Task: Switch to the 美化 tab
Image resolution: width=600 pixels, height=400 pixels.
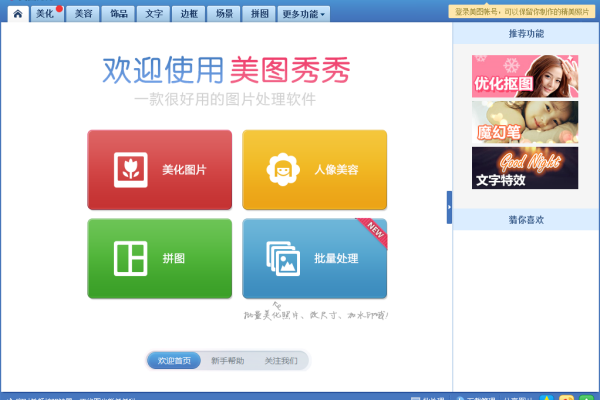Action: coord(46,14)
